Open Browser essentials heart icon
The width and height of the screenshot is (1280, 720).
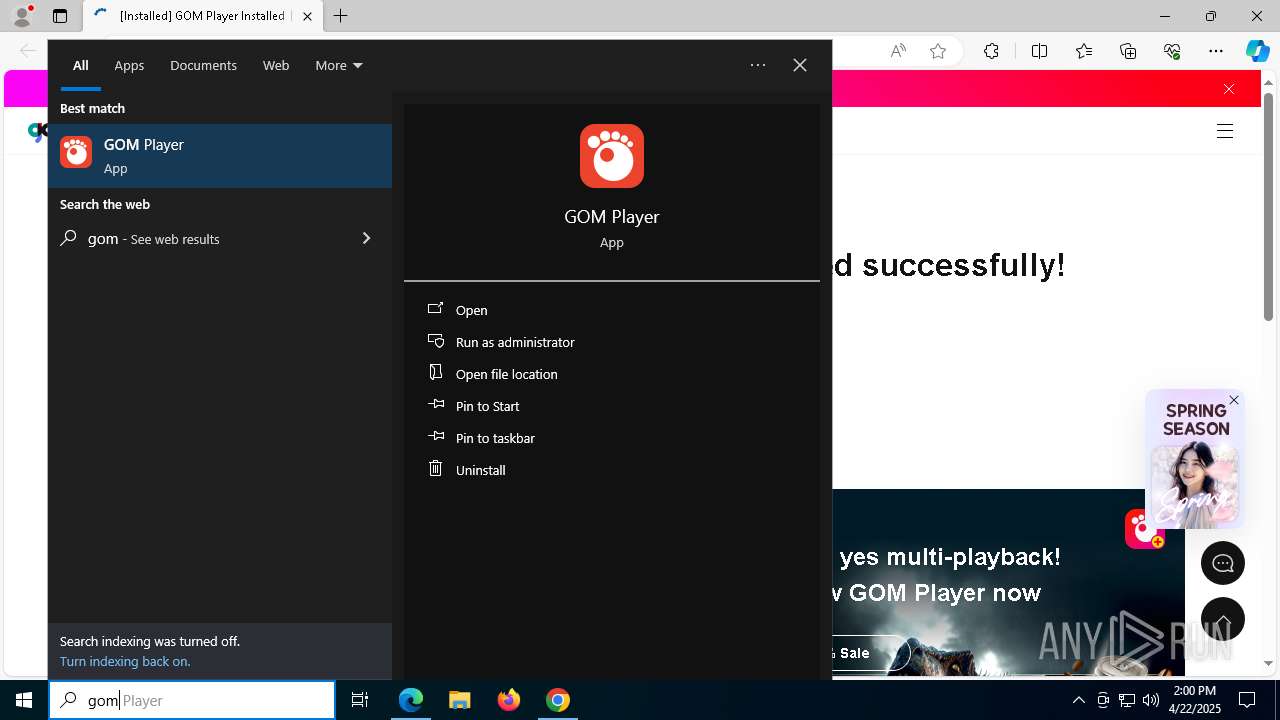(x=1172, y=51)
